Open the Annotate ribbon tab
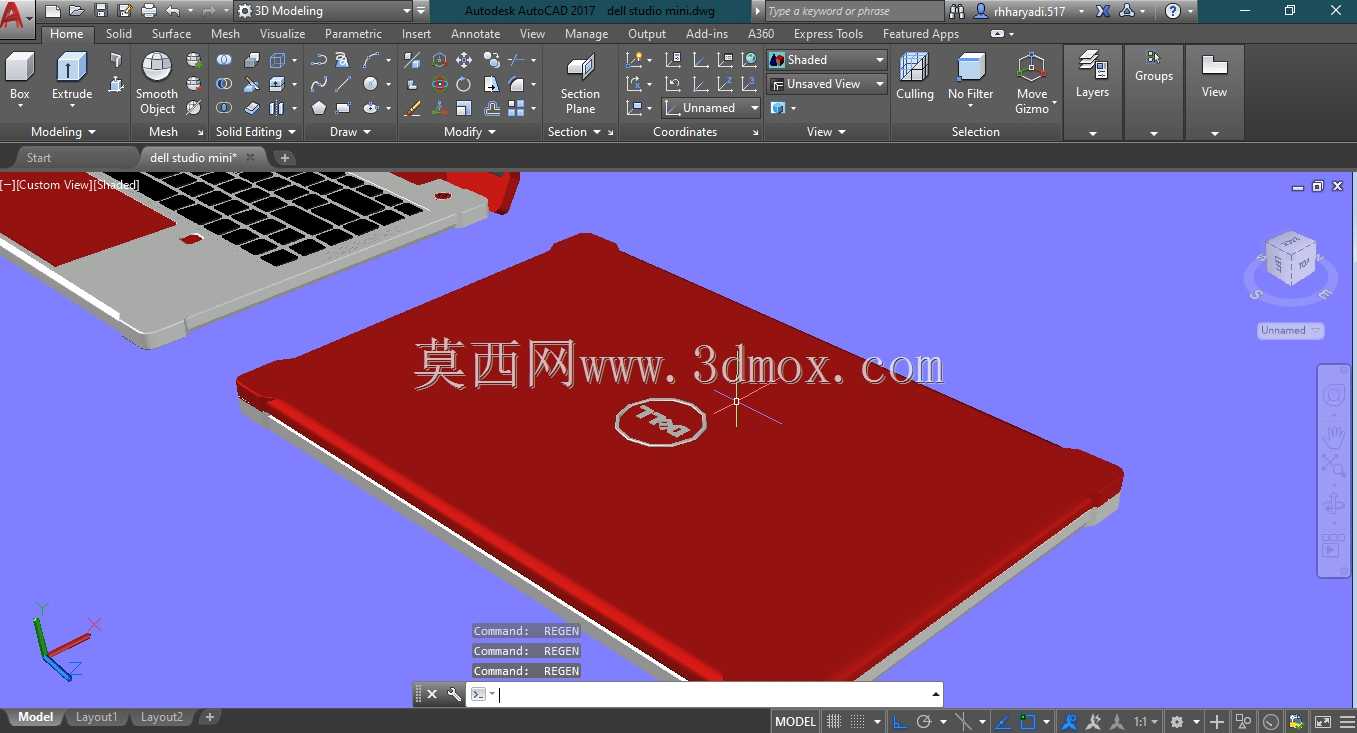Viewport: 1357px width, 733px height. pyautogui.click(x=475, y=34)
